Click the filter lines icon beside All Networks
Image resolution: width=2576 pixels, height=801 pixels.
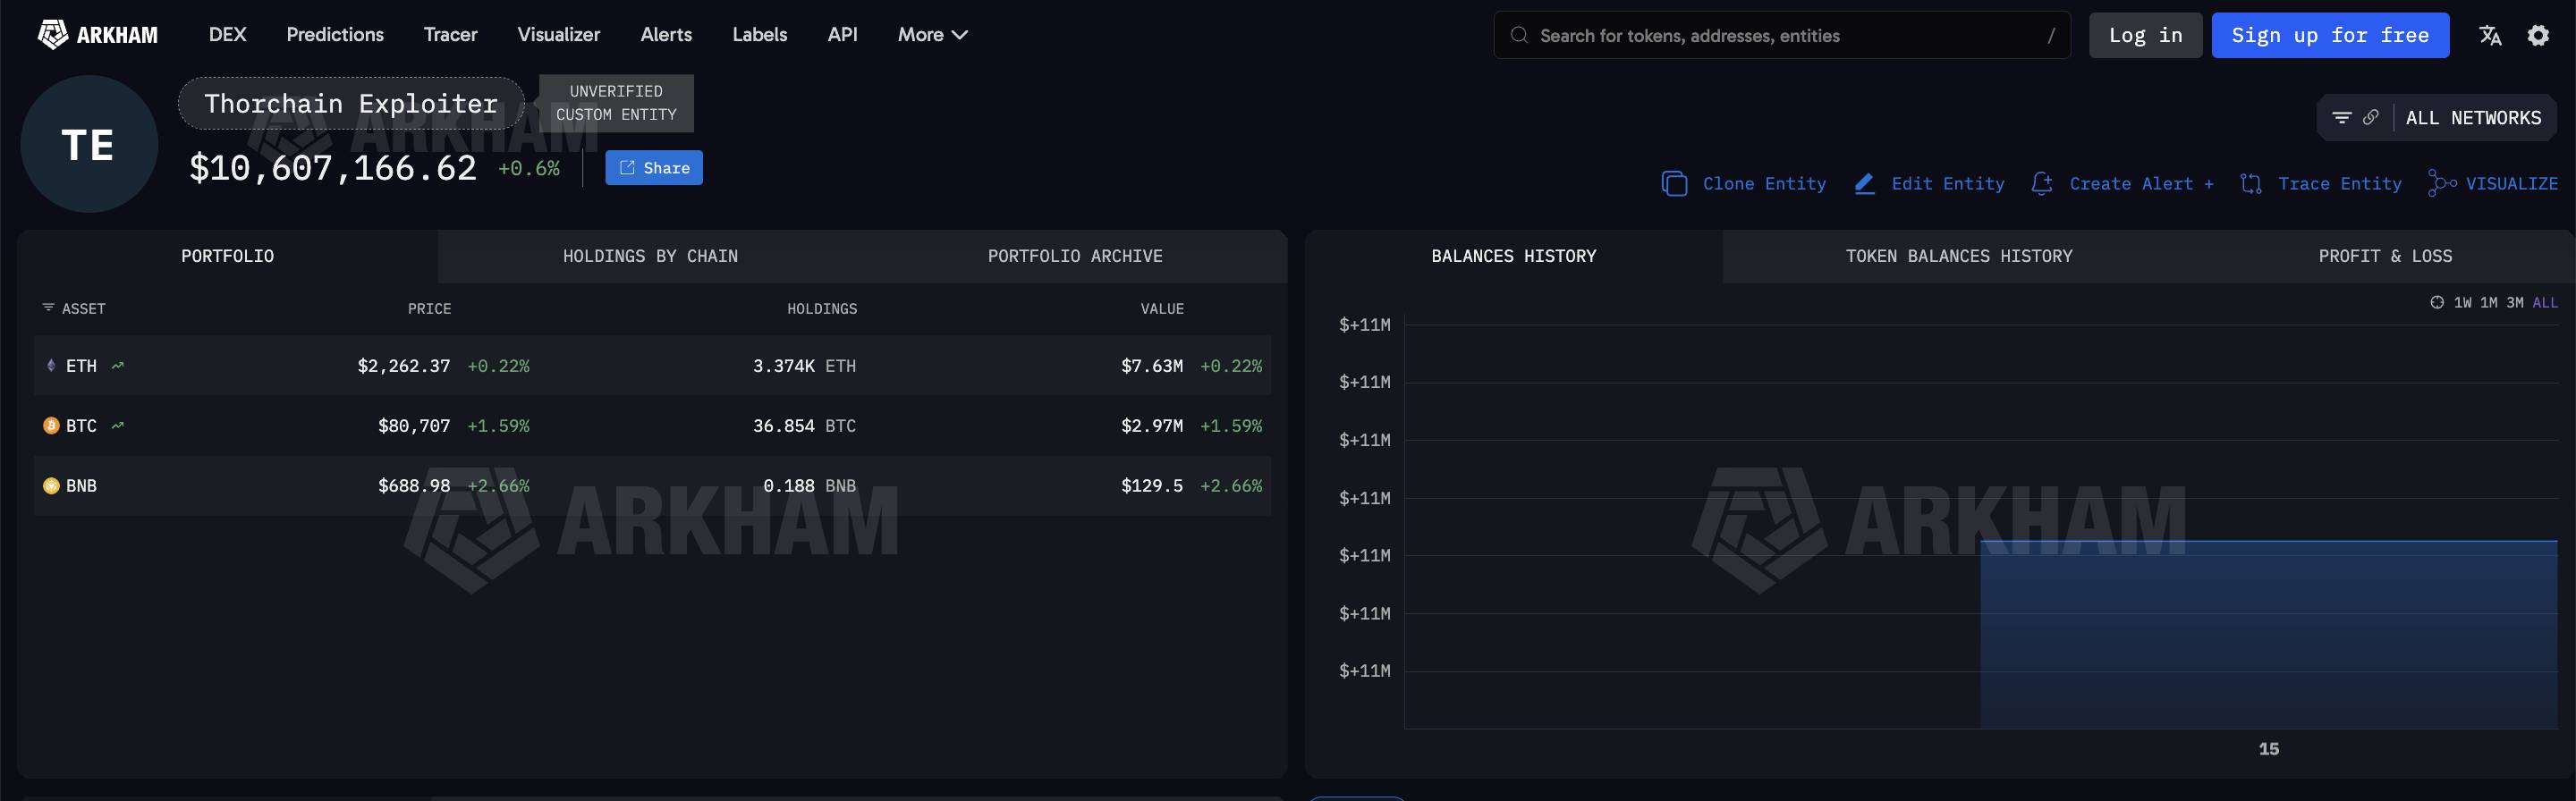pyautogui.click(x=2342, y=118)
